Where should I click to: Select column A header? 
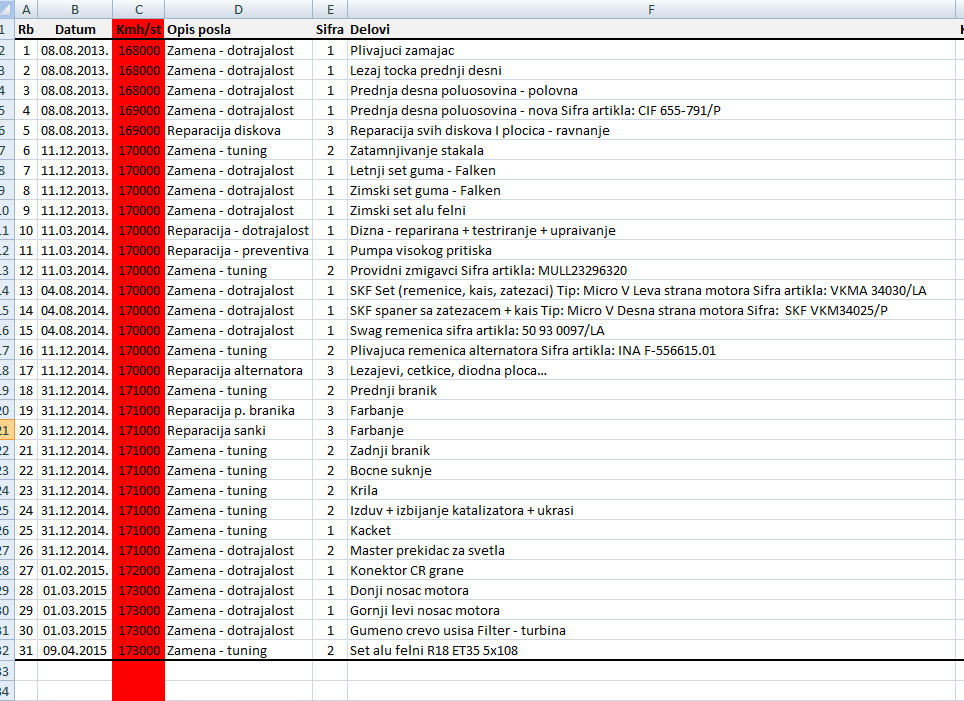(26, 9)
